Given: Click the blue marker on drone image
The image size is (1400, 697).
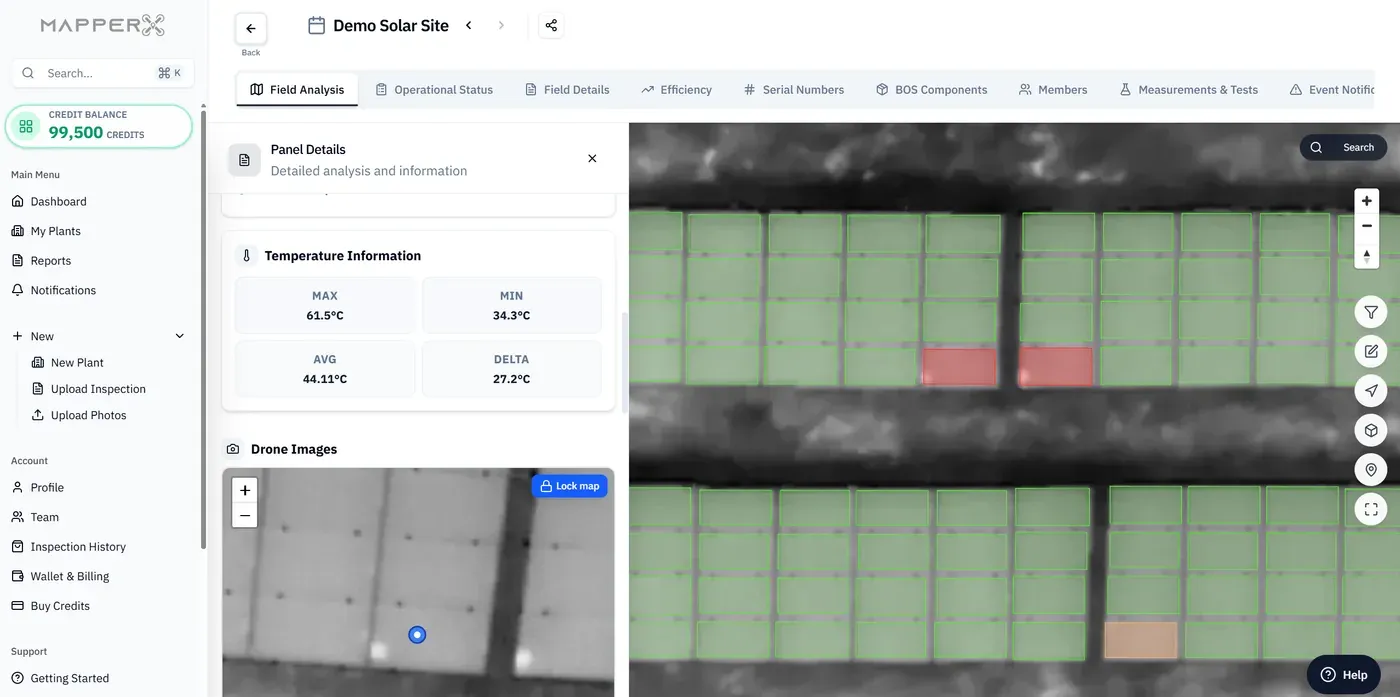Looking at the screenshot, I should [x=417, y=634].
